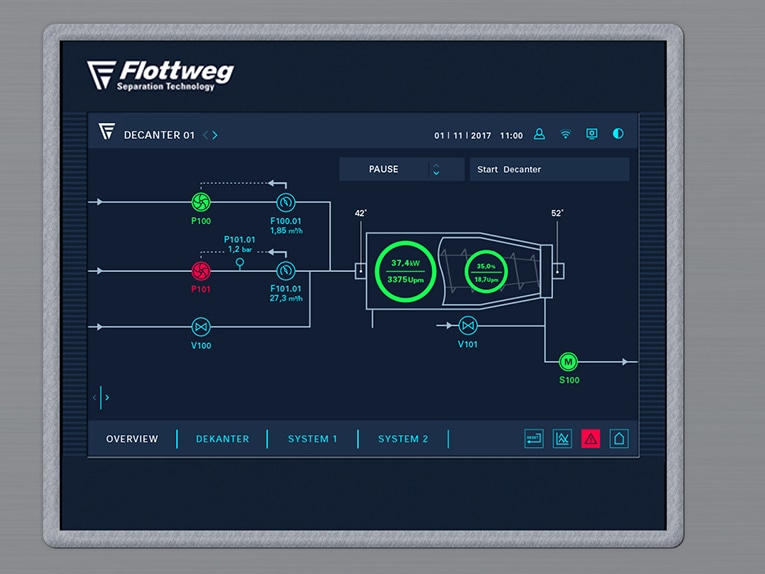This screenshot has height=574, width=765.
Task: Switch to next decanter with right chevron
Action: tap(215, 135)
